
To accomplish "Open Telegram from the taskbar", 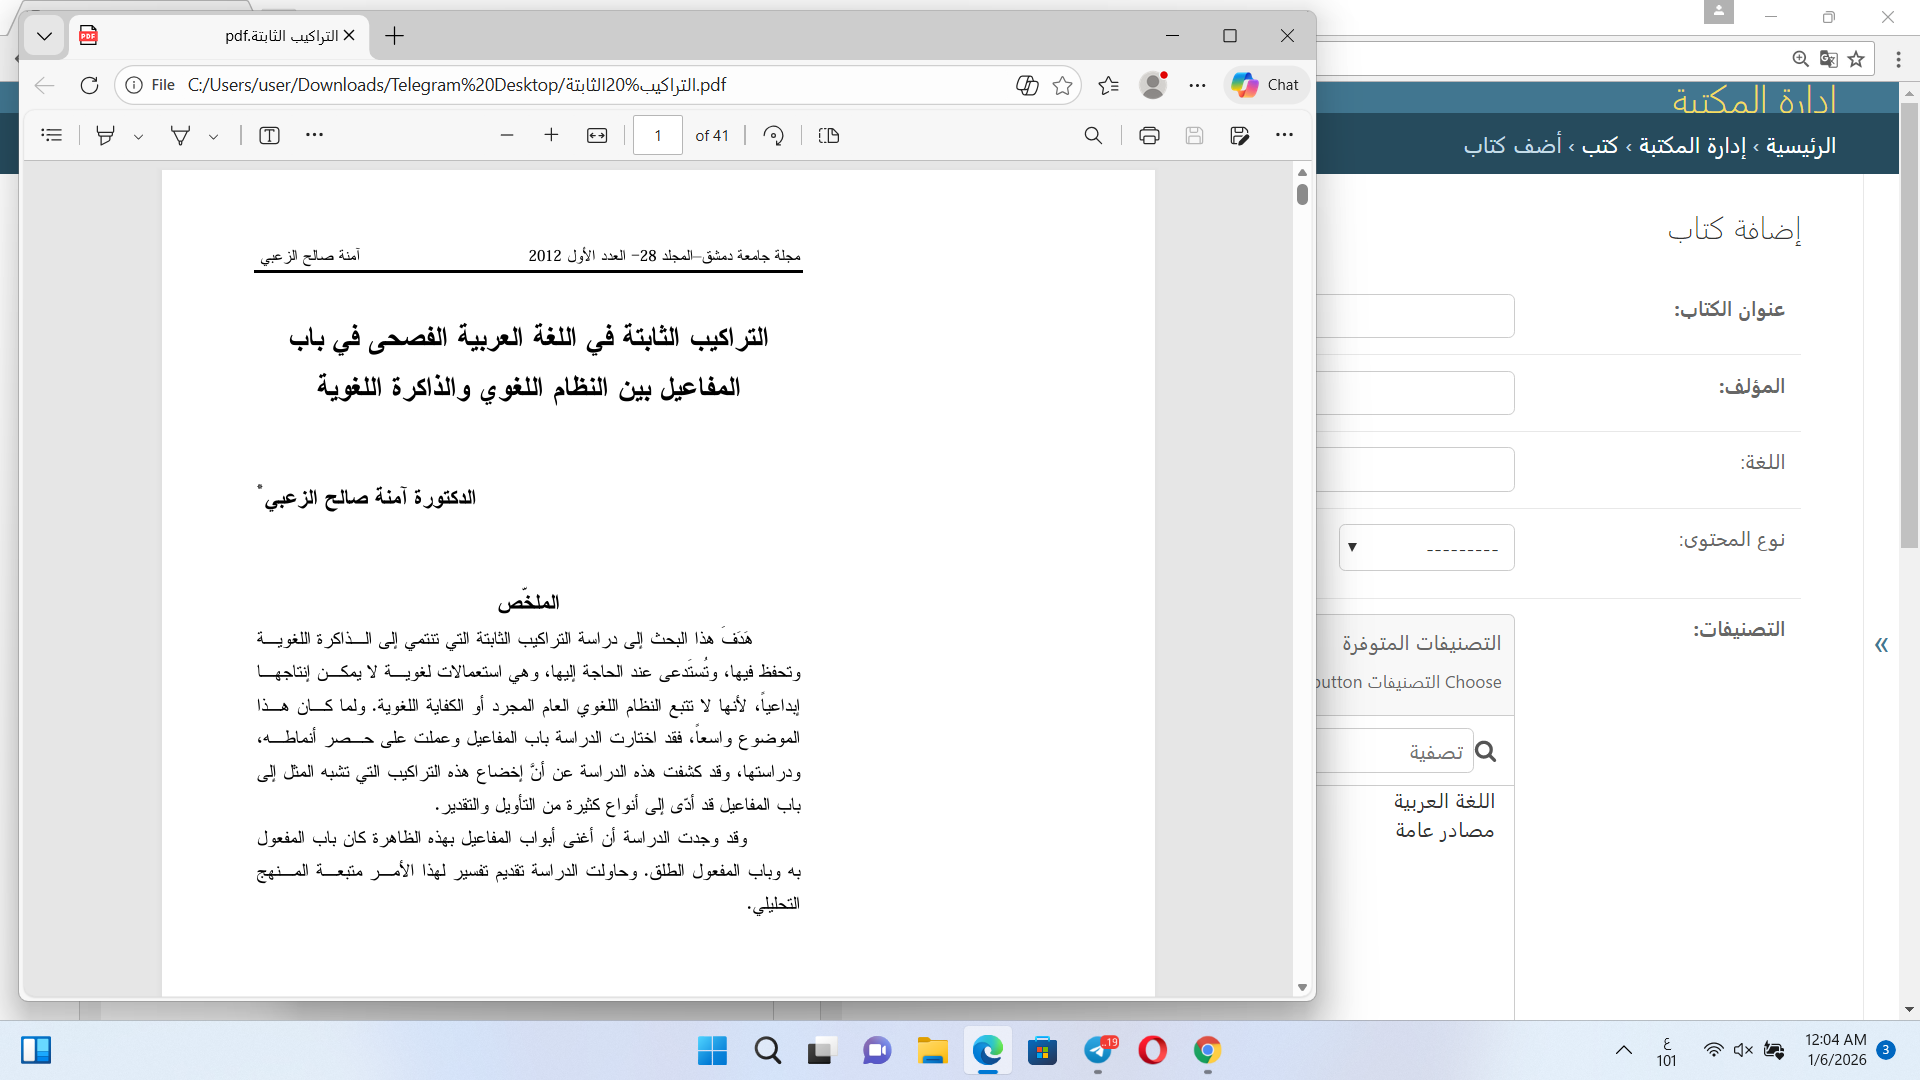I will (1098, 1051).
